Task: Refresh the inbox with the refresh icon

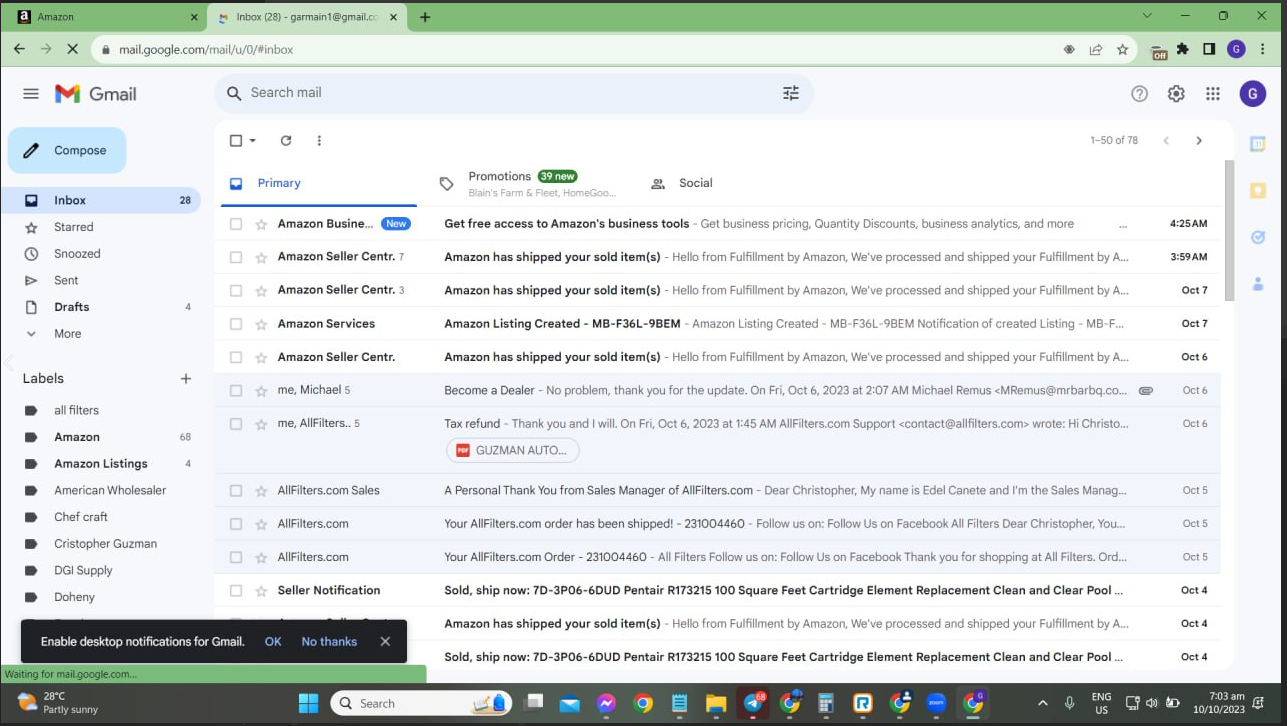Action: pyautogui.click(x=286, y=140)
